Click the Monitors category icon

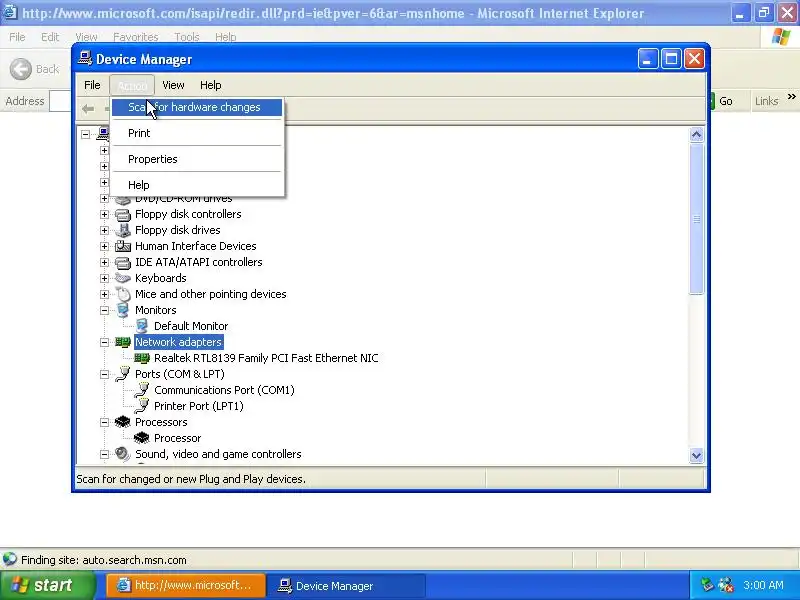123,310
